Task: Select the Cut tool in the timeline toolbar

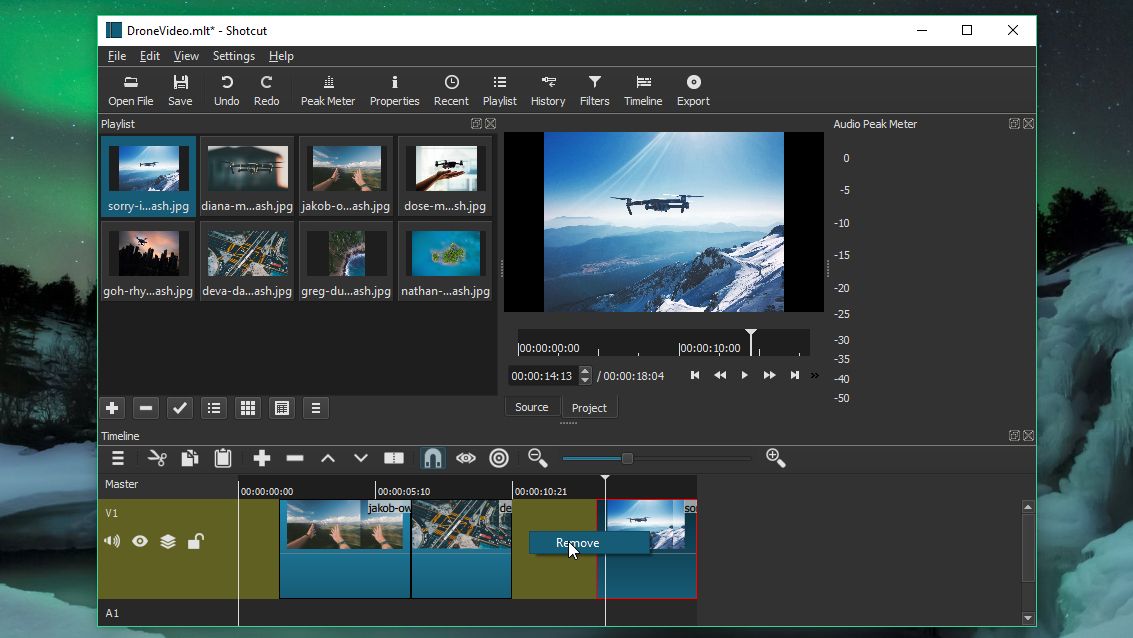Action: 156,458
